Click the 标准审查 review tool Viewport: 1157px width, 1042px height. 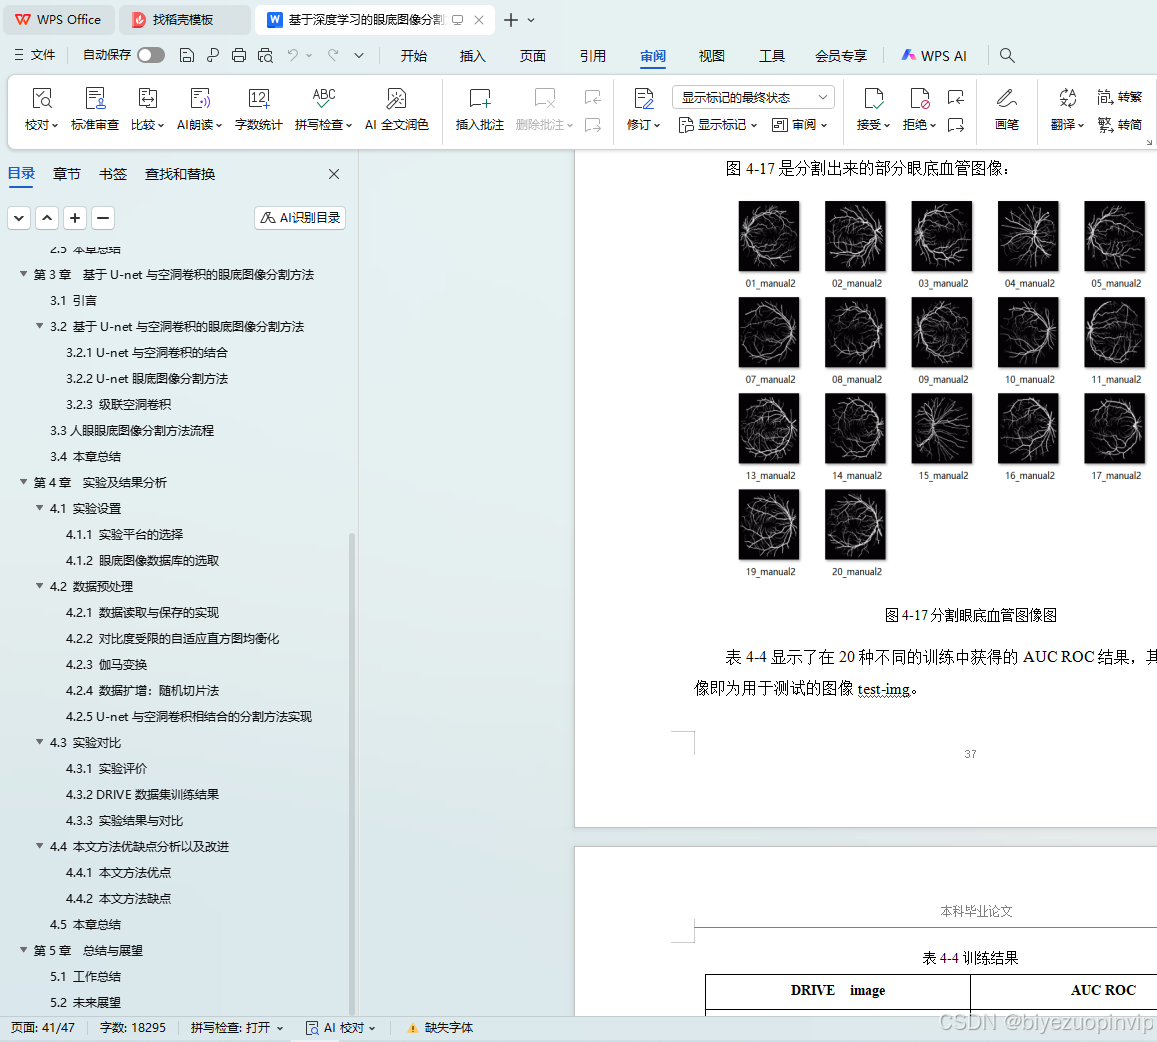[94, 109]
